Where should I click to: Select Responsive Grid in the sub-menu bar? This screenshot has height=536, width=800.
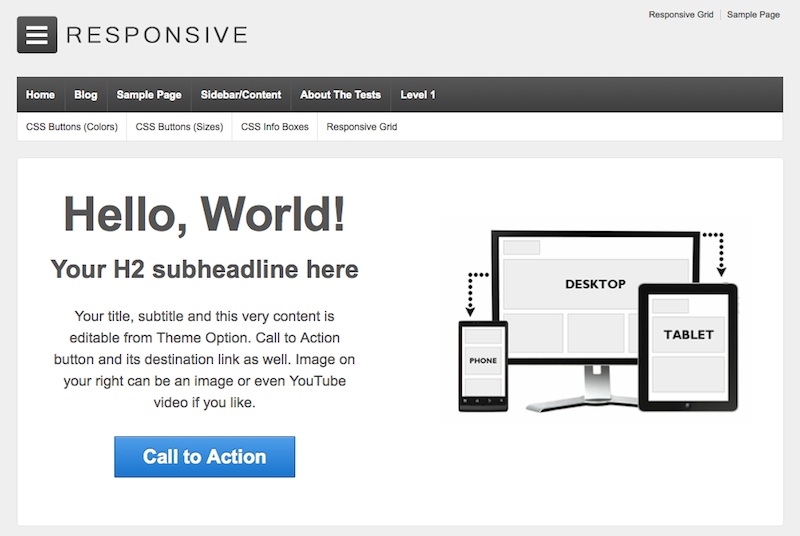click(362, 127)
